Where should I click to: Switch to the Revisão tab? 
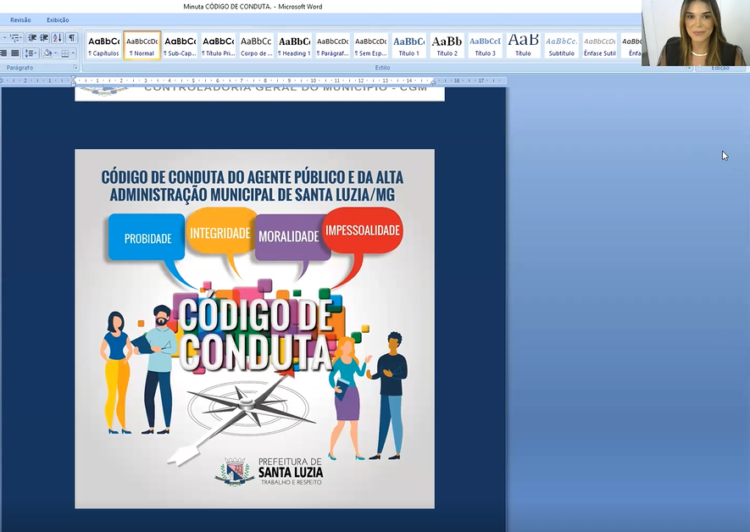click(x=20, y=20)
